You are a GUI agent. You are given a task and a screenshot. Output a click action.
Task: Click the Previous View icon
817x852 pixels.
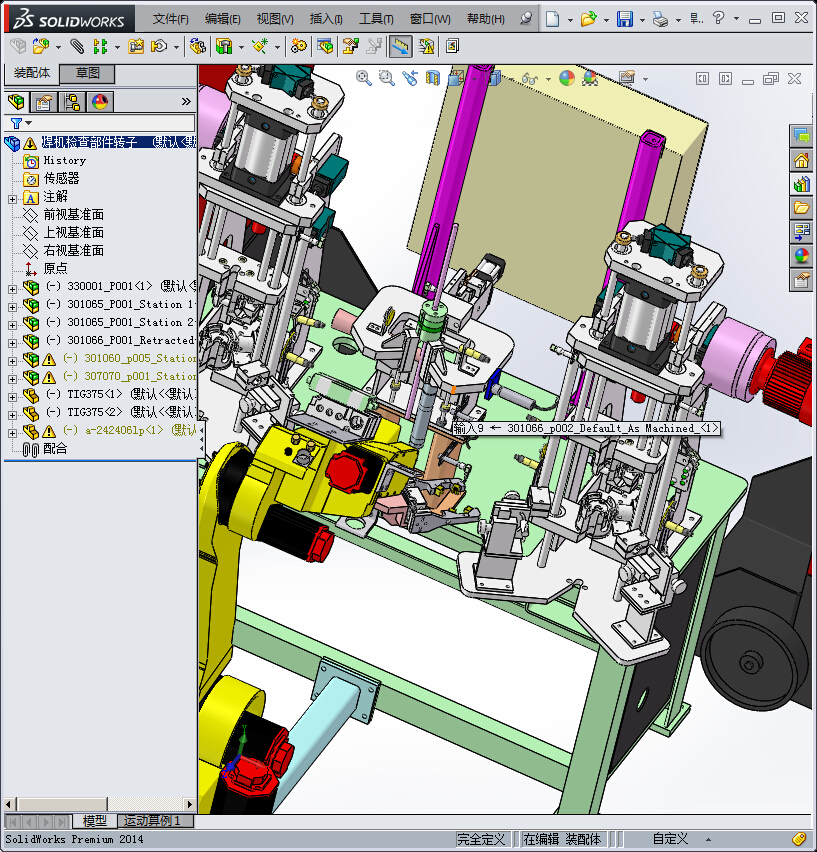point(410,79)
